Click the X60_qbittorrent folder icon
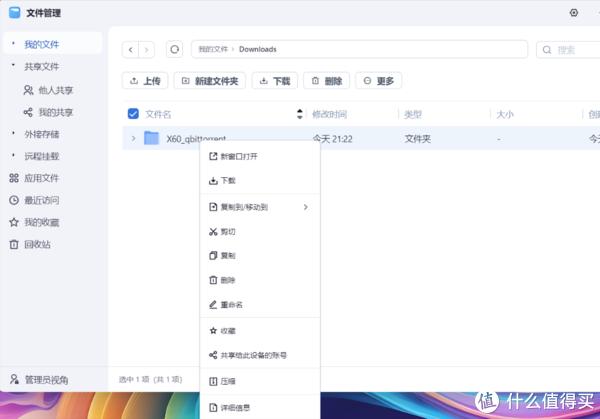The height and width of the screenshot is (419, 600). 152,138
